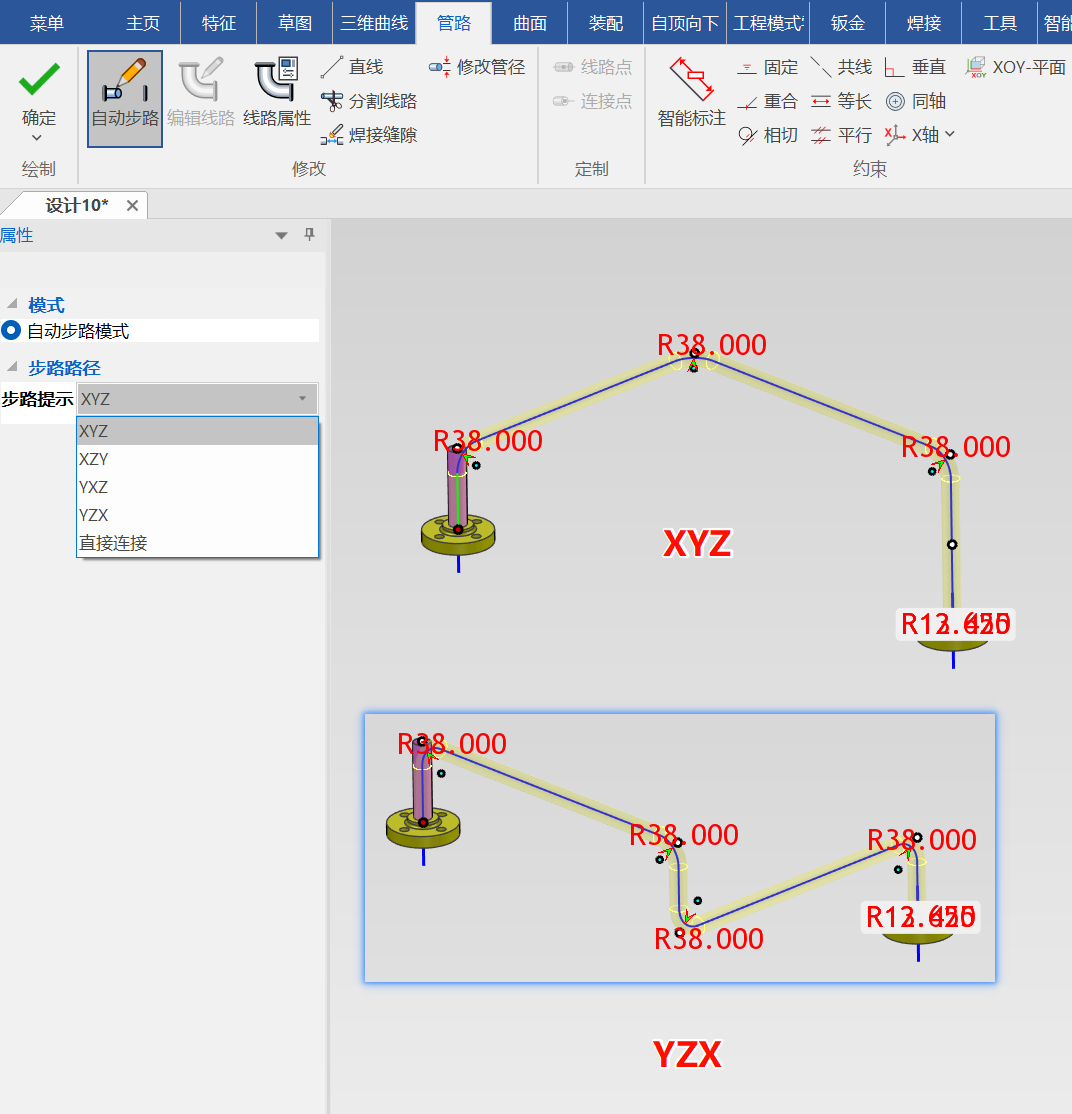Close the 设计10* document tab
The height and width of the screenshot is (1114, 1072).
[x=132, y=205]
